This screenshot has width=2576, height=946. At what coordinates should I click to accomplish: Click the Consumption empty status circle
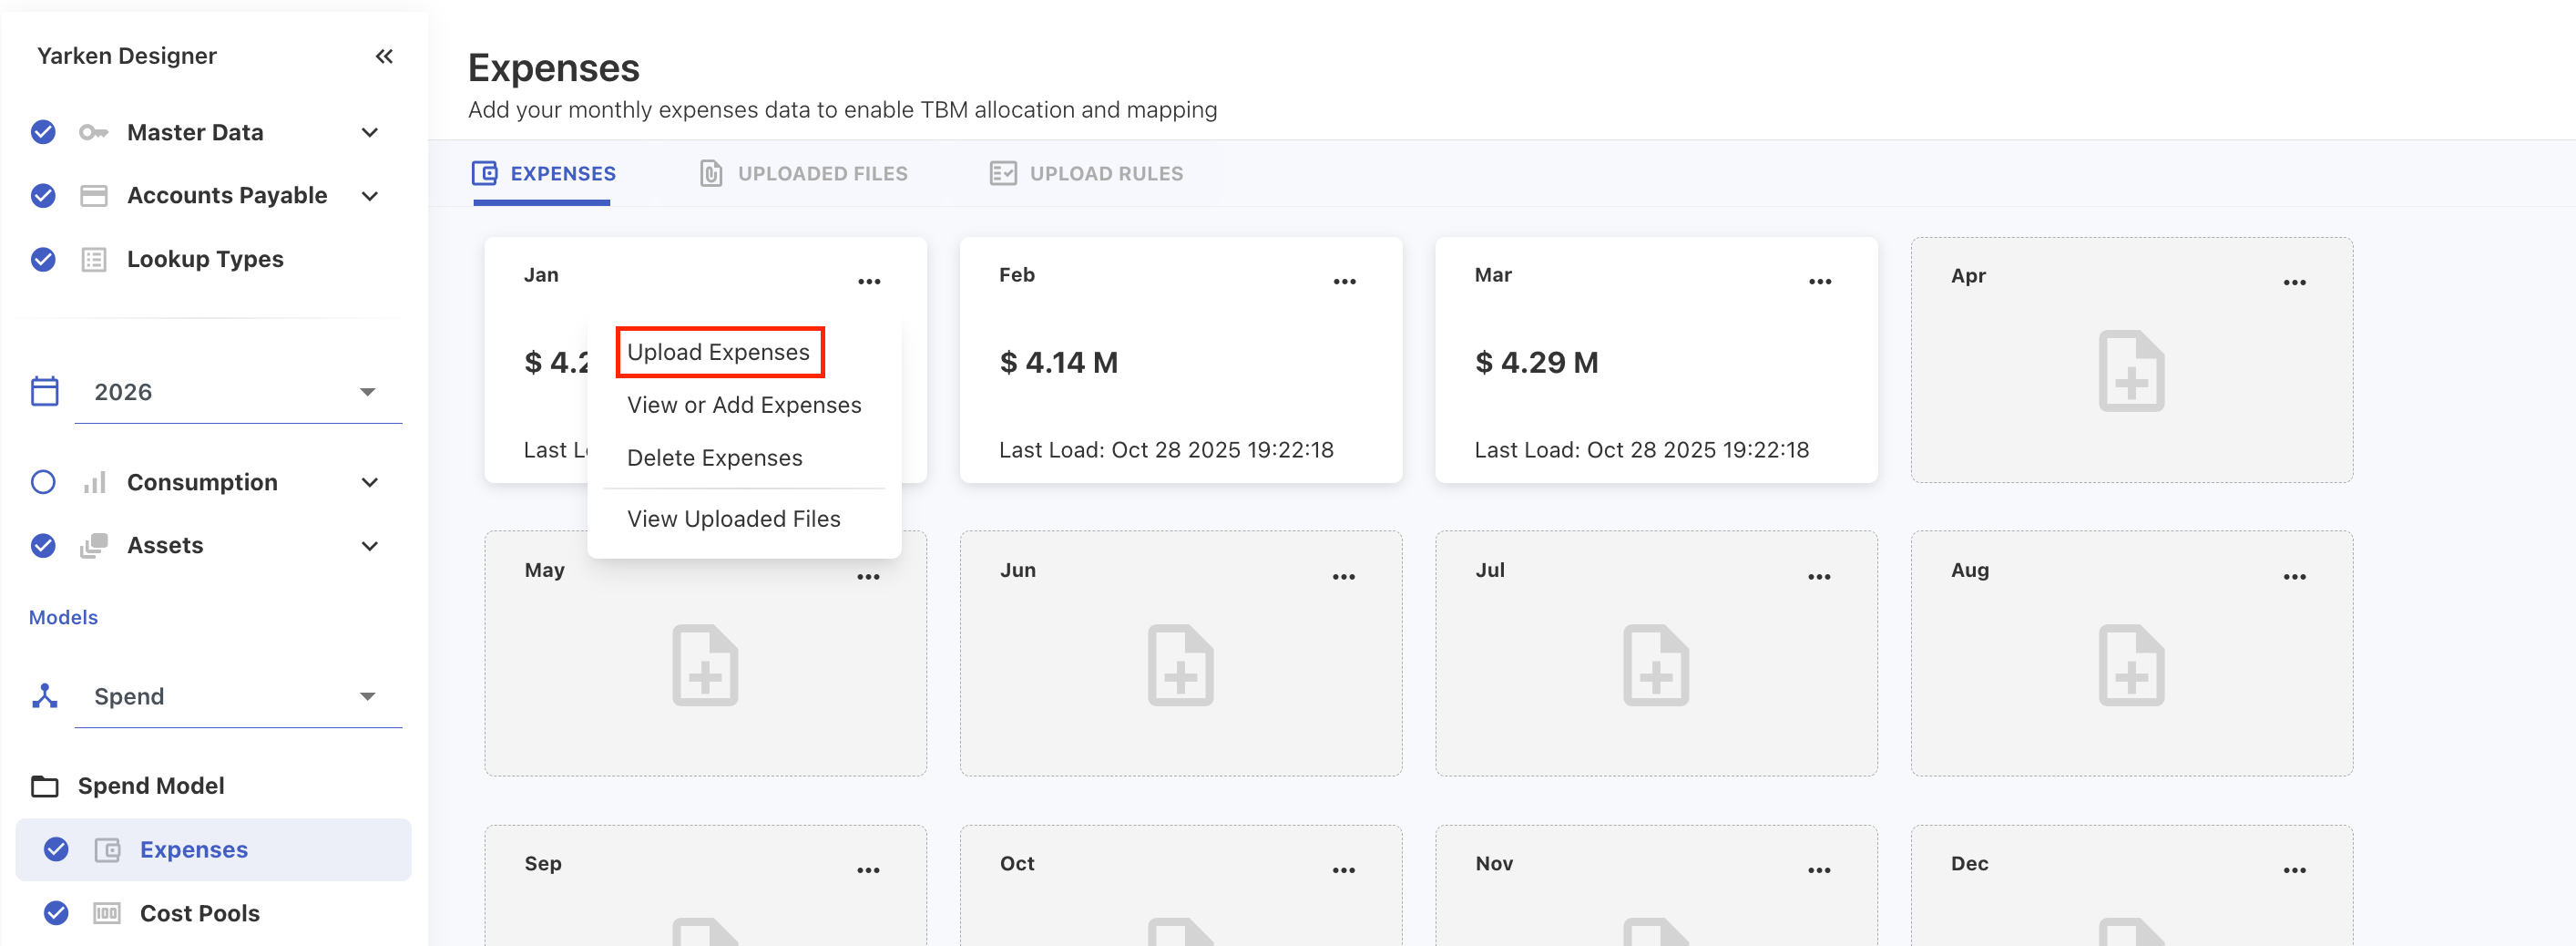[43, 482]
